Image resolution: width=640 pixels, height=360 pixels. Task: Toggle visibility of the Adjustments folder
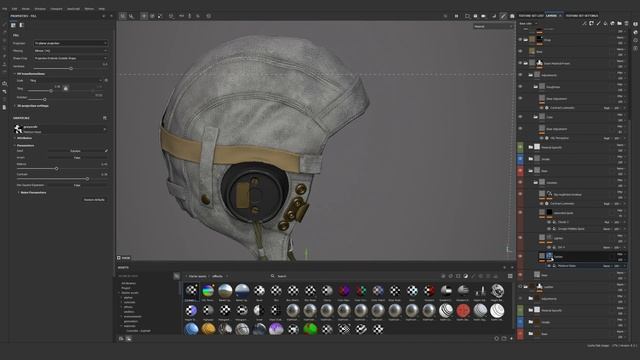(x=520, y=75)
